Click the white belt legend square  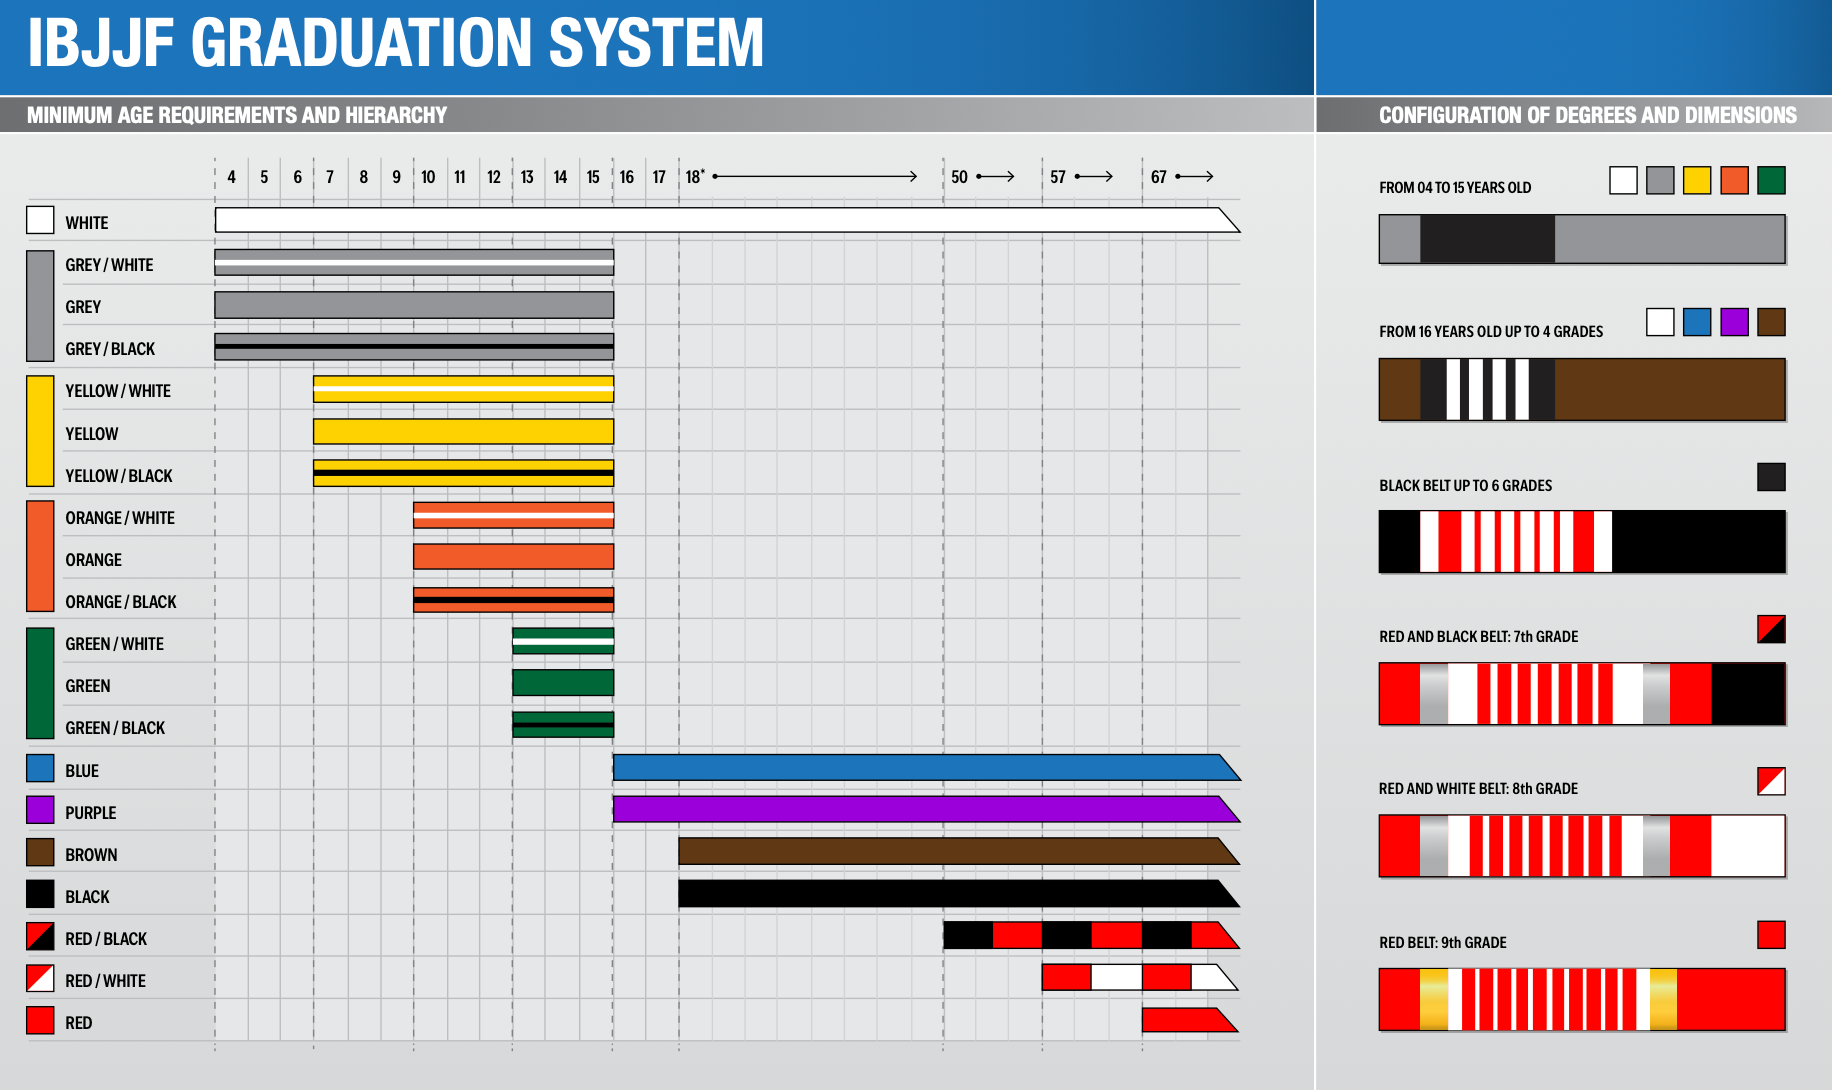[40, 220]
